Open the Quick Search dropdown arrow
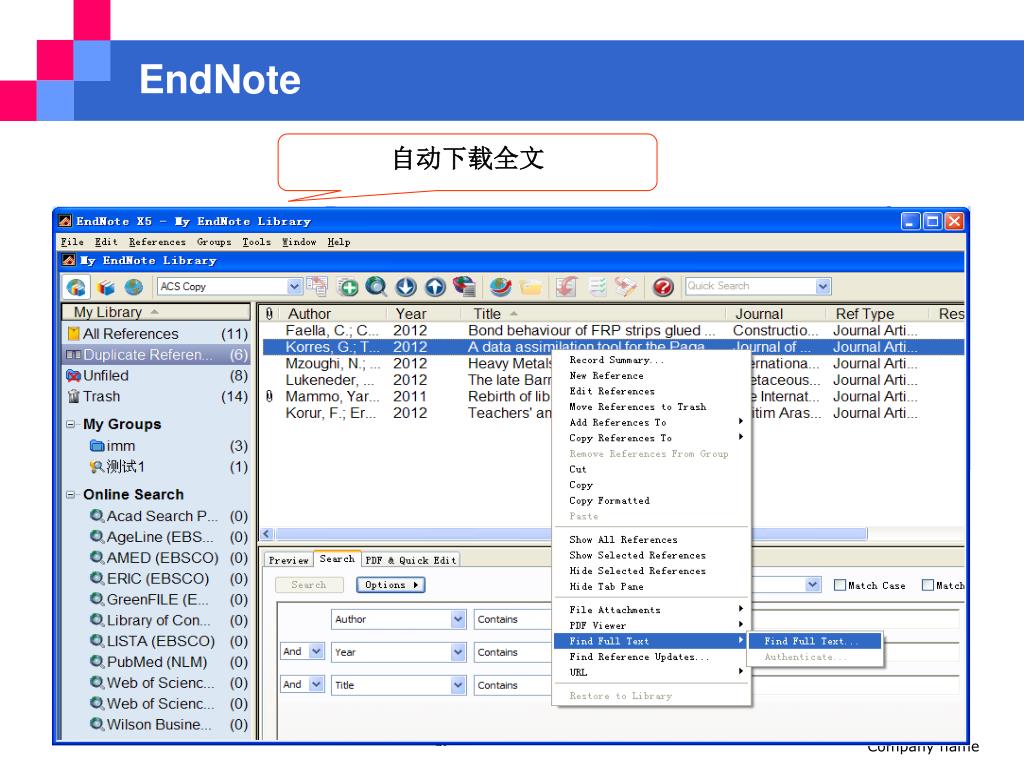Screen dimensions: 1024x768 (823, 286)
